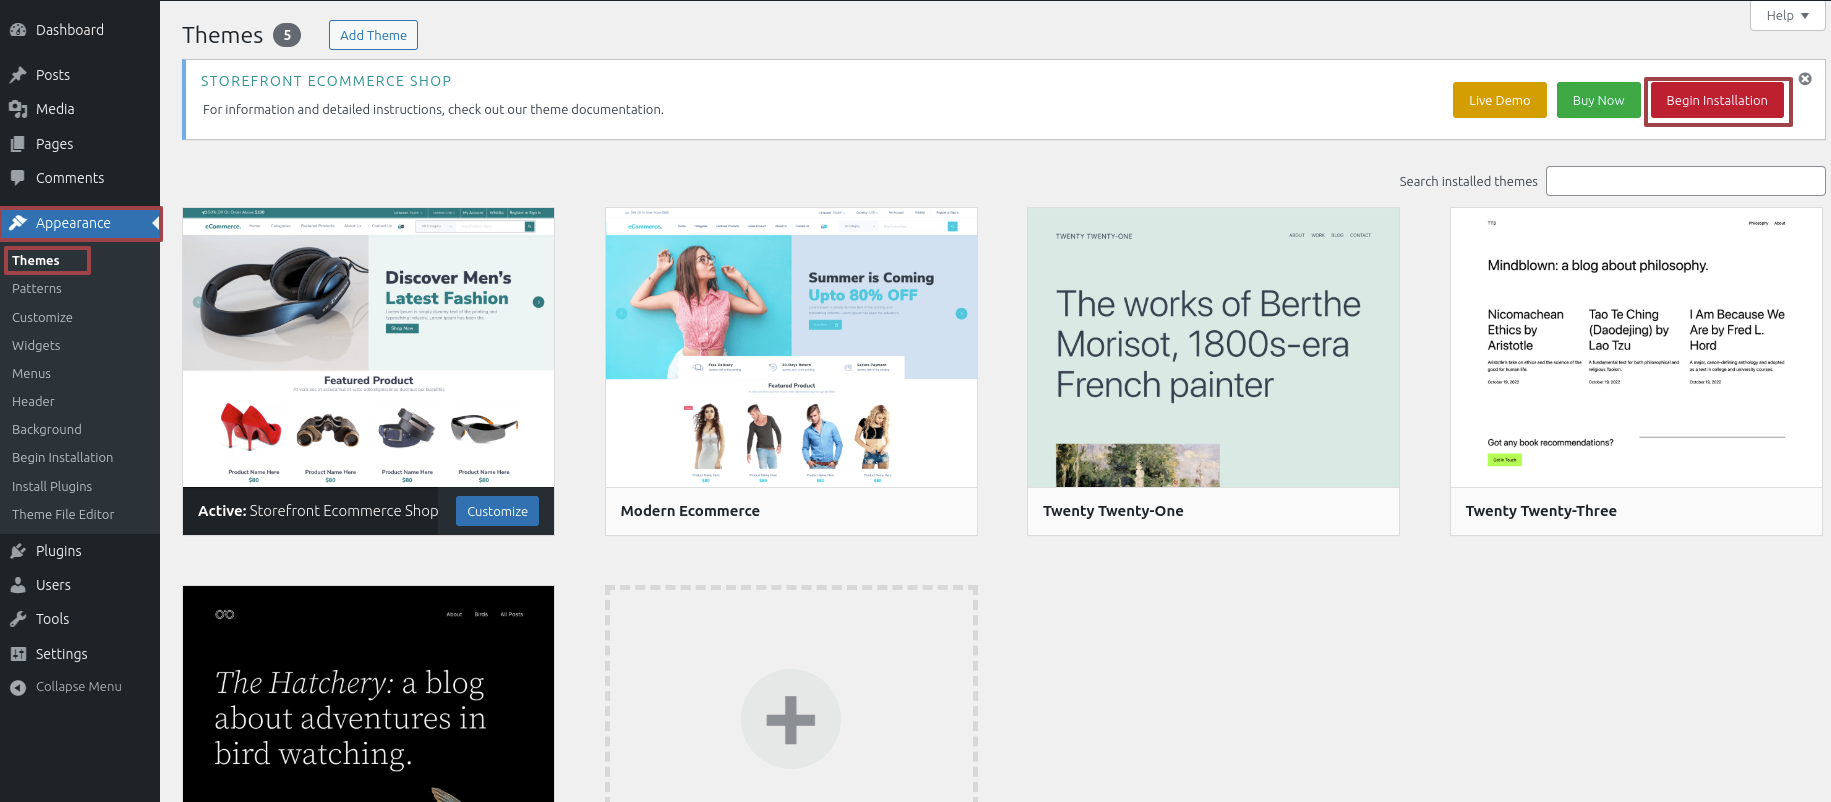Click Twenty Twenty-Three theme name
Viewport: 1831px width, 802px height.
(x=1541, y=511)
